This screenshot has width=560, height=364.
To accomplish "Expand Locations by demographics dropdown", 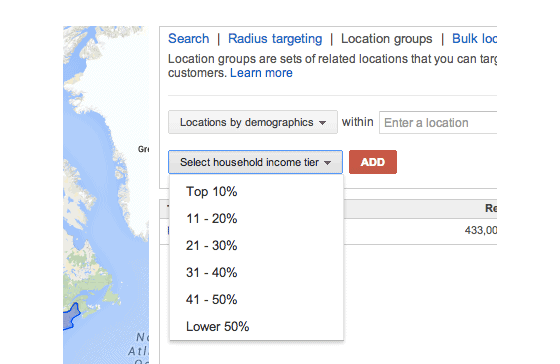I will coord(253,122).
